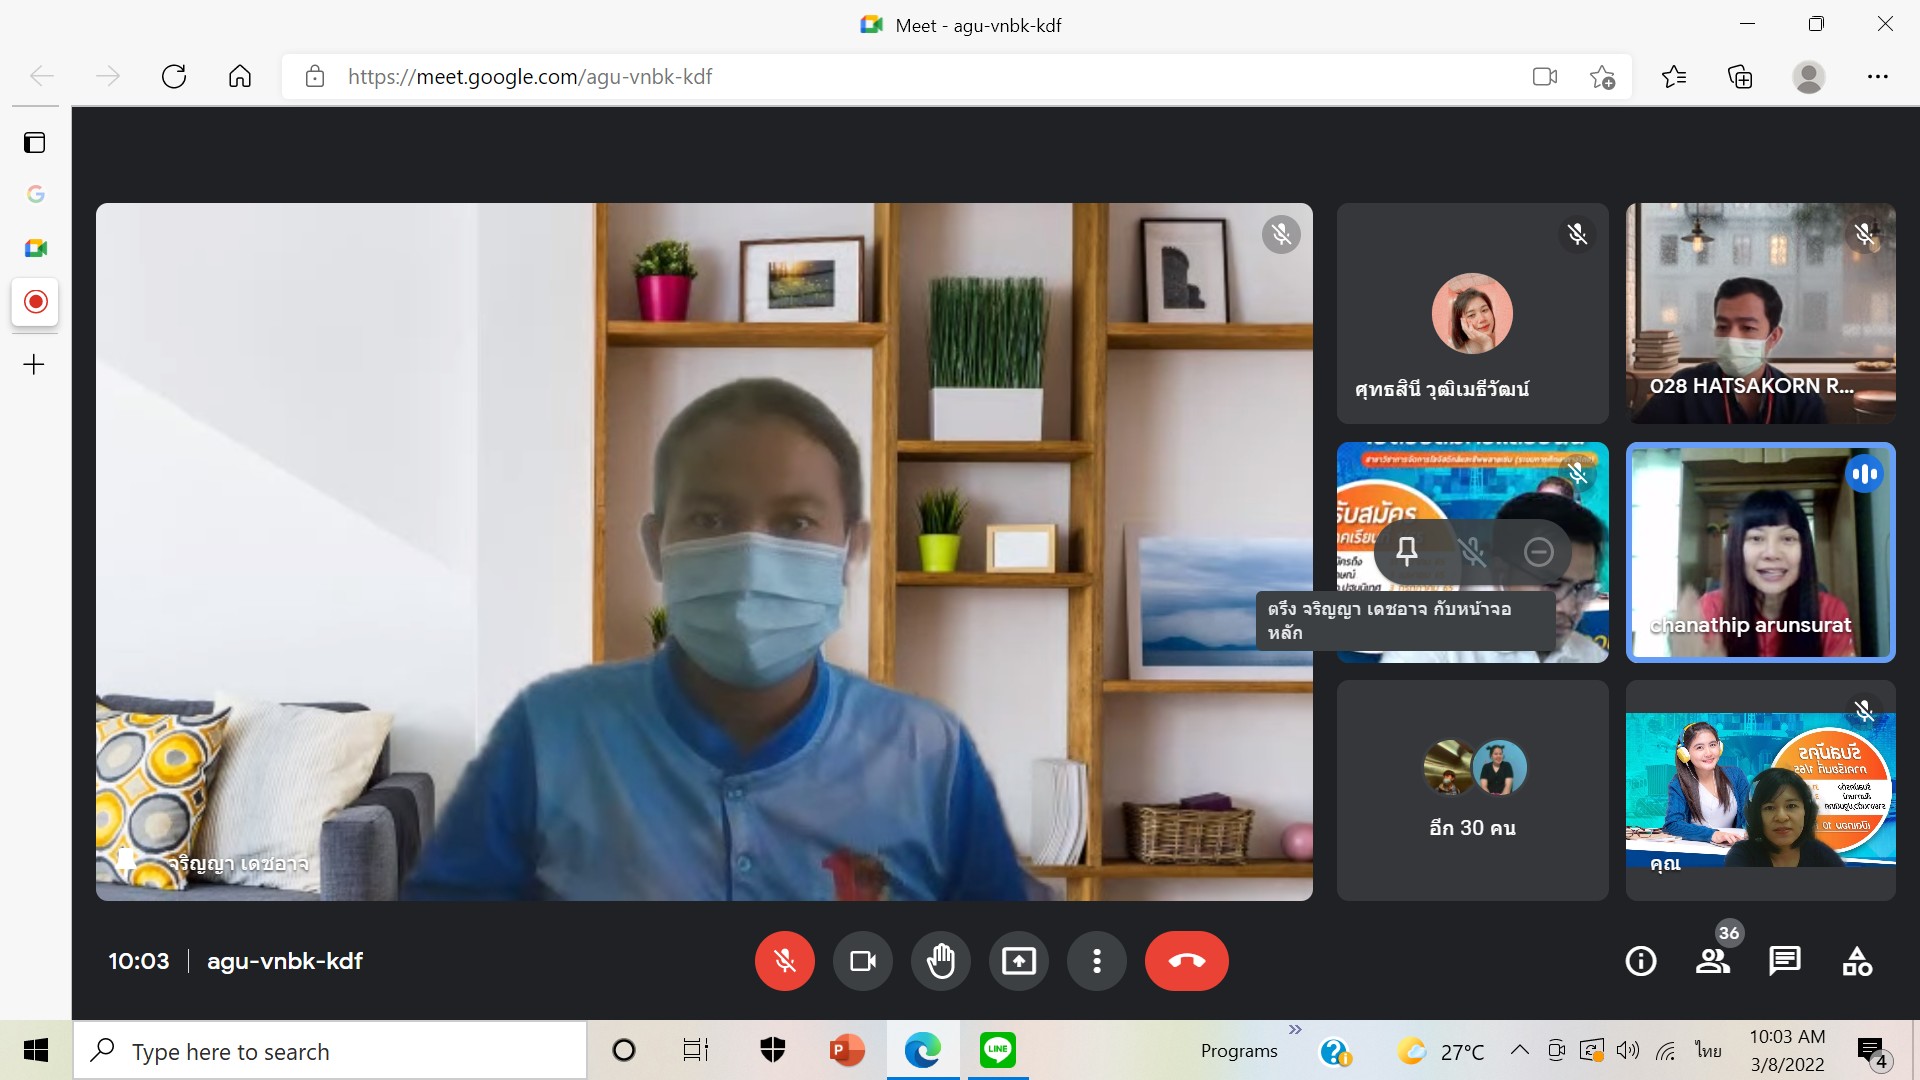Open the vertical tabs panel in sidebar
The height and width of the screenshot is (1080, 1920).
coord(35,143)
